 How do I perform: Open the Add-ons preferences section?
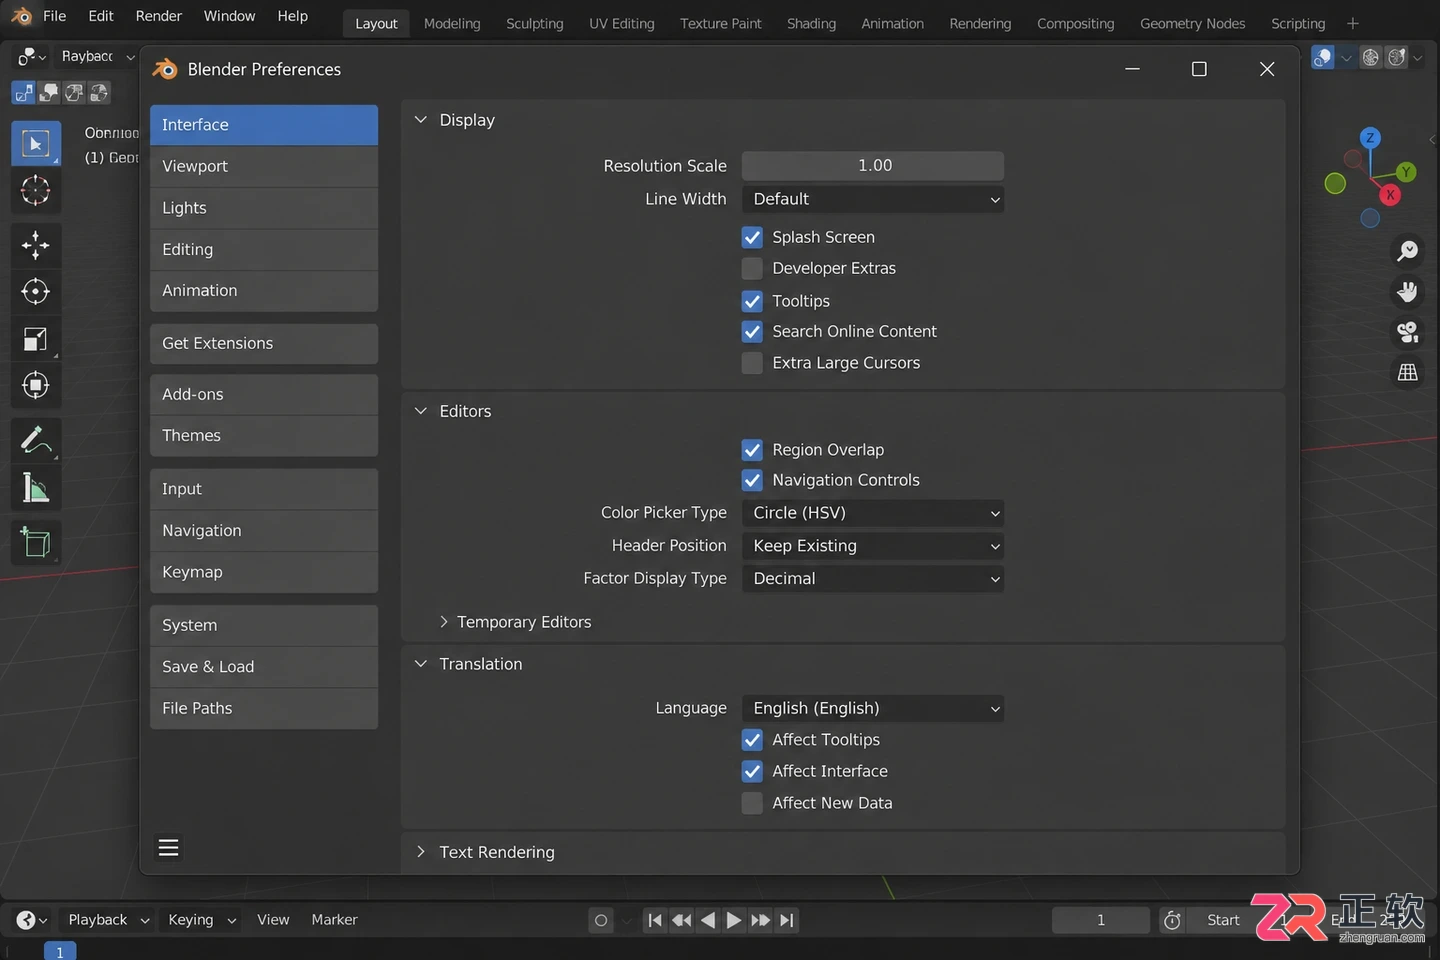click(x=264, y=394)
